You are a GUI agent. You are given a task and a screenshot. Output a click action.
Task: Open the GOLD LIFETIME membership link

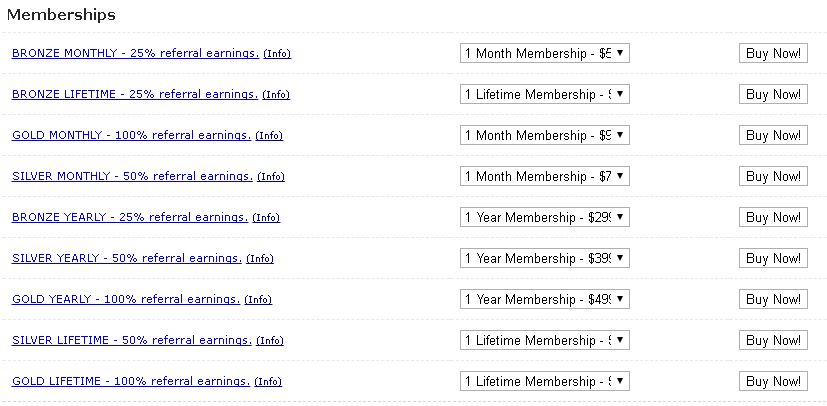(131, 381)
